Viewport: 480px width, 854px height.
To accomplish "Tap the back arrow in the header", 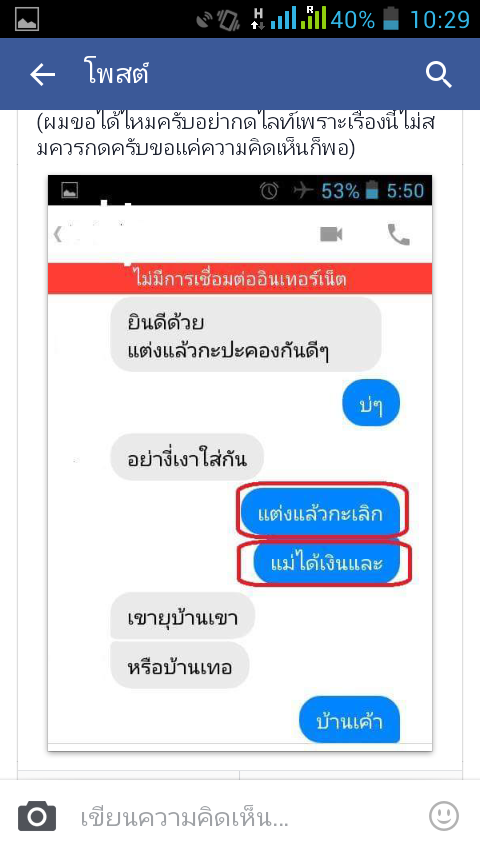I will coord(42,75).
